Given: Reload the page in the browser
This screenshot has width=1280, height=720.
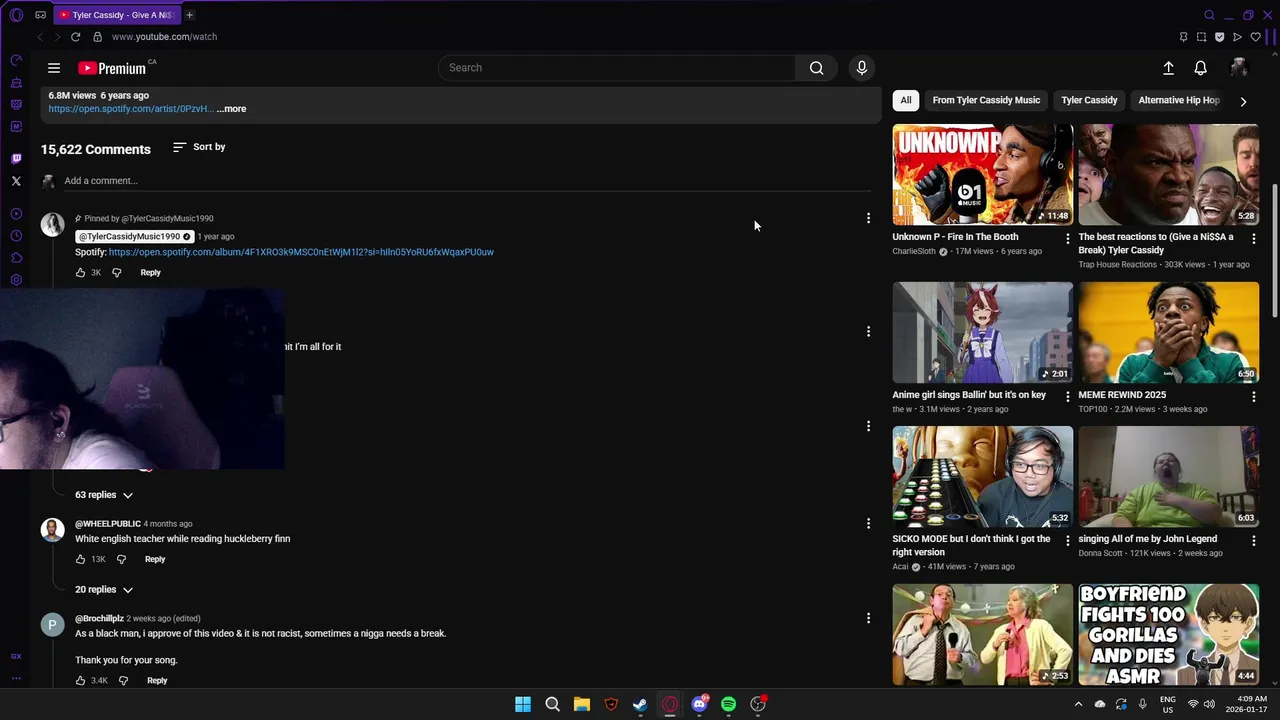Looking at the screenshot, I should point(75,37).
